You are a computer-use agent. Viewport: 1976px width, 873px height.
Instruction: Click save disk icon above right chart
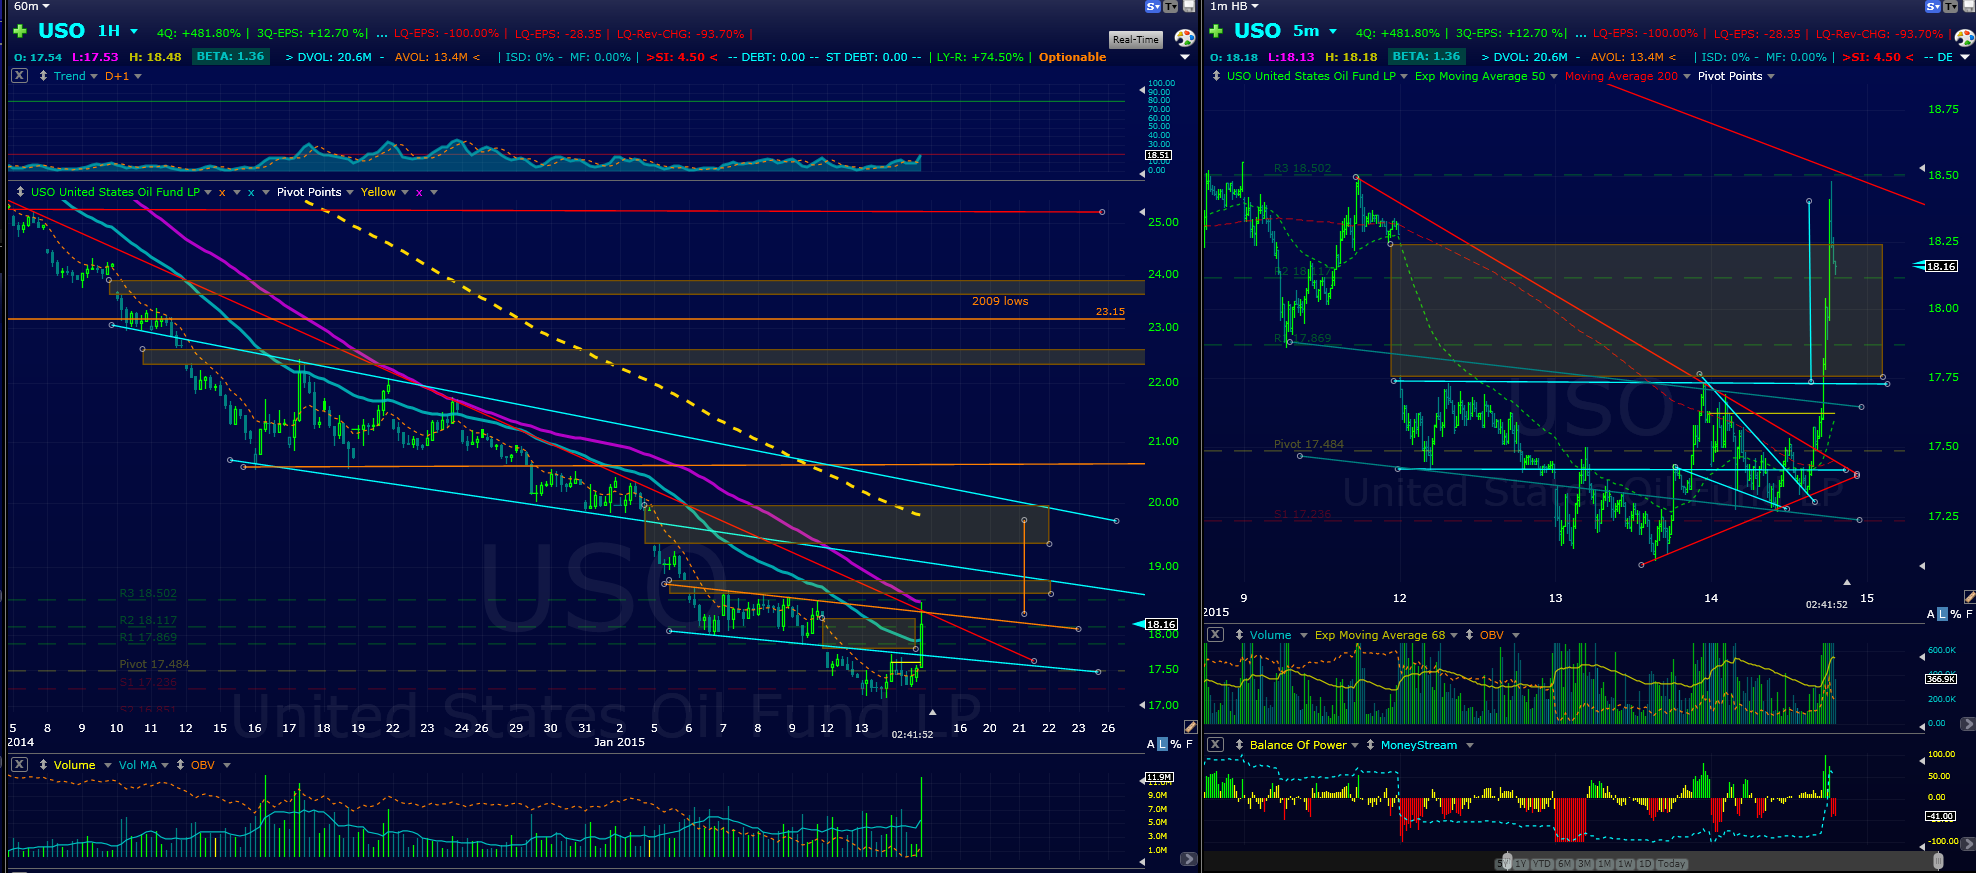point(1969,6)
